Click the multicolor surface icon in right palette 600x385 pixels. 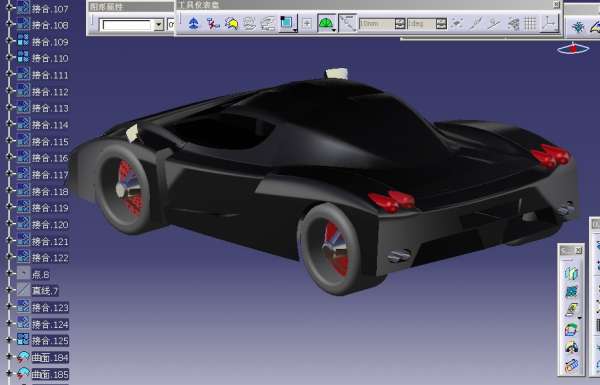point(571,329)
